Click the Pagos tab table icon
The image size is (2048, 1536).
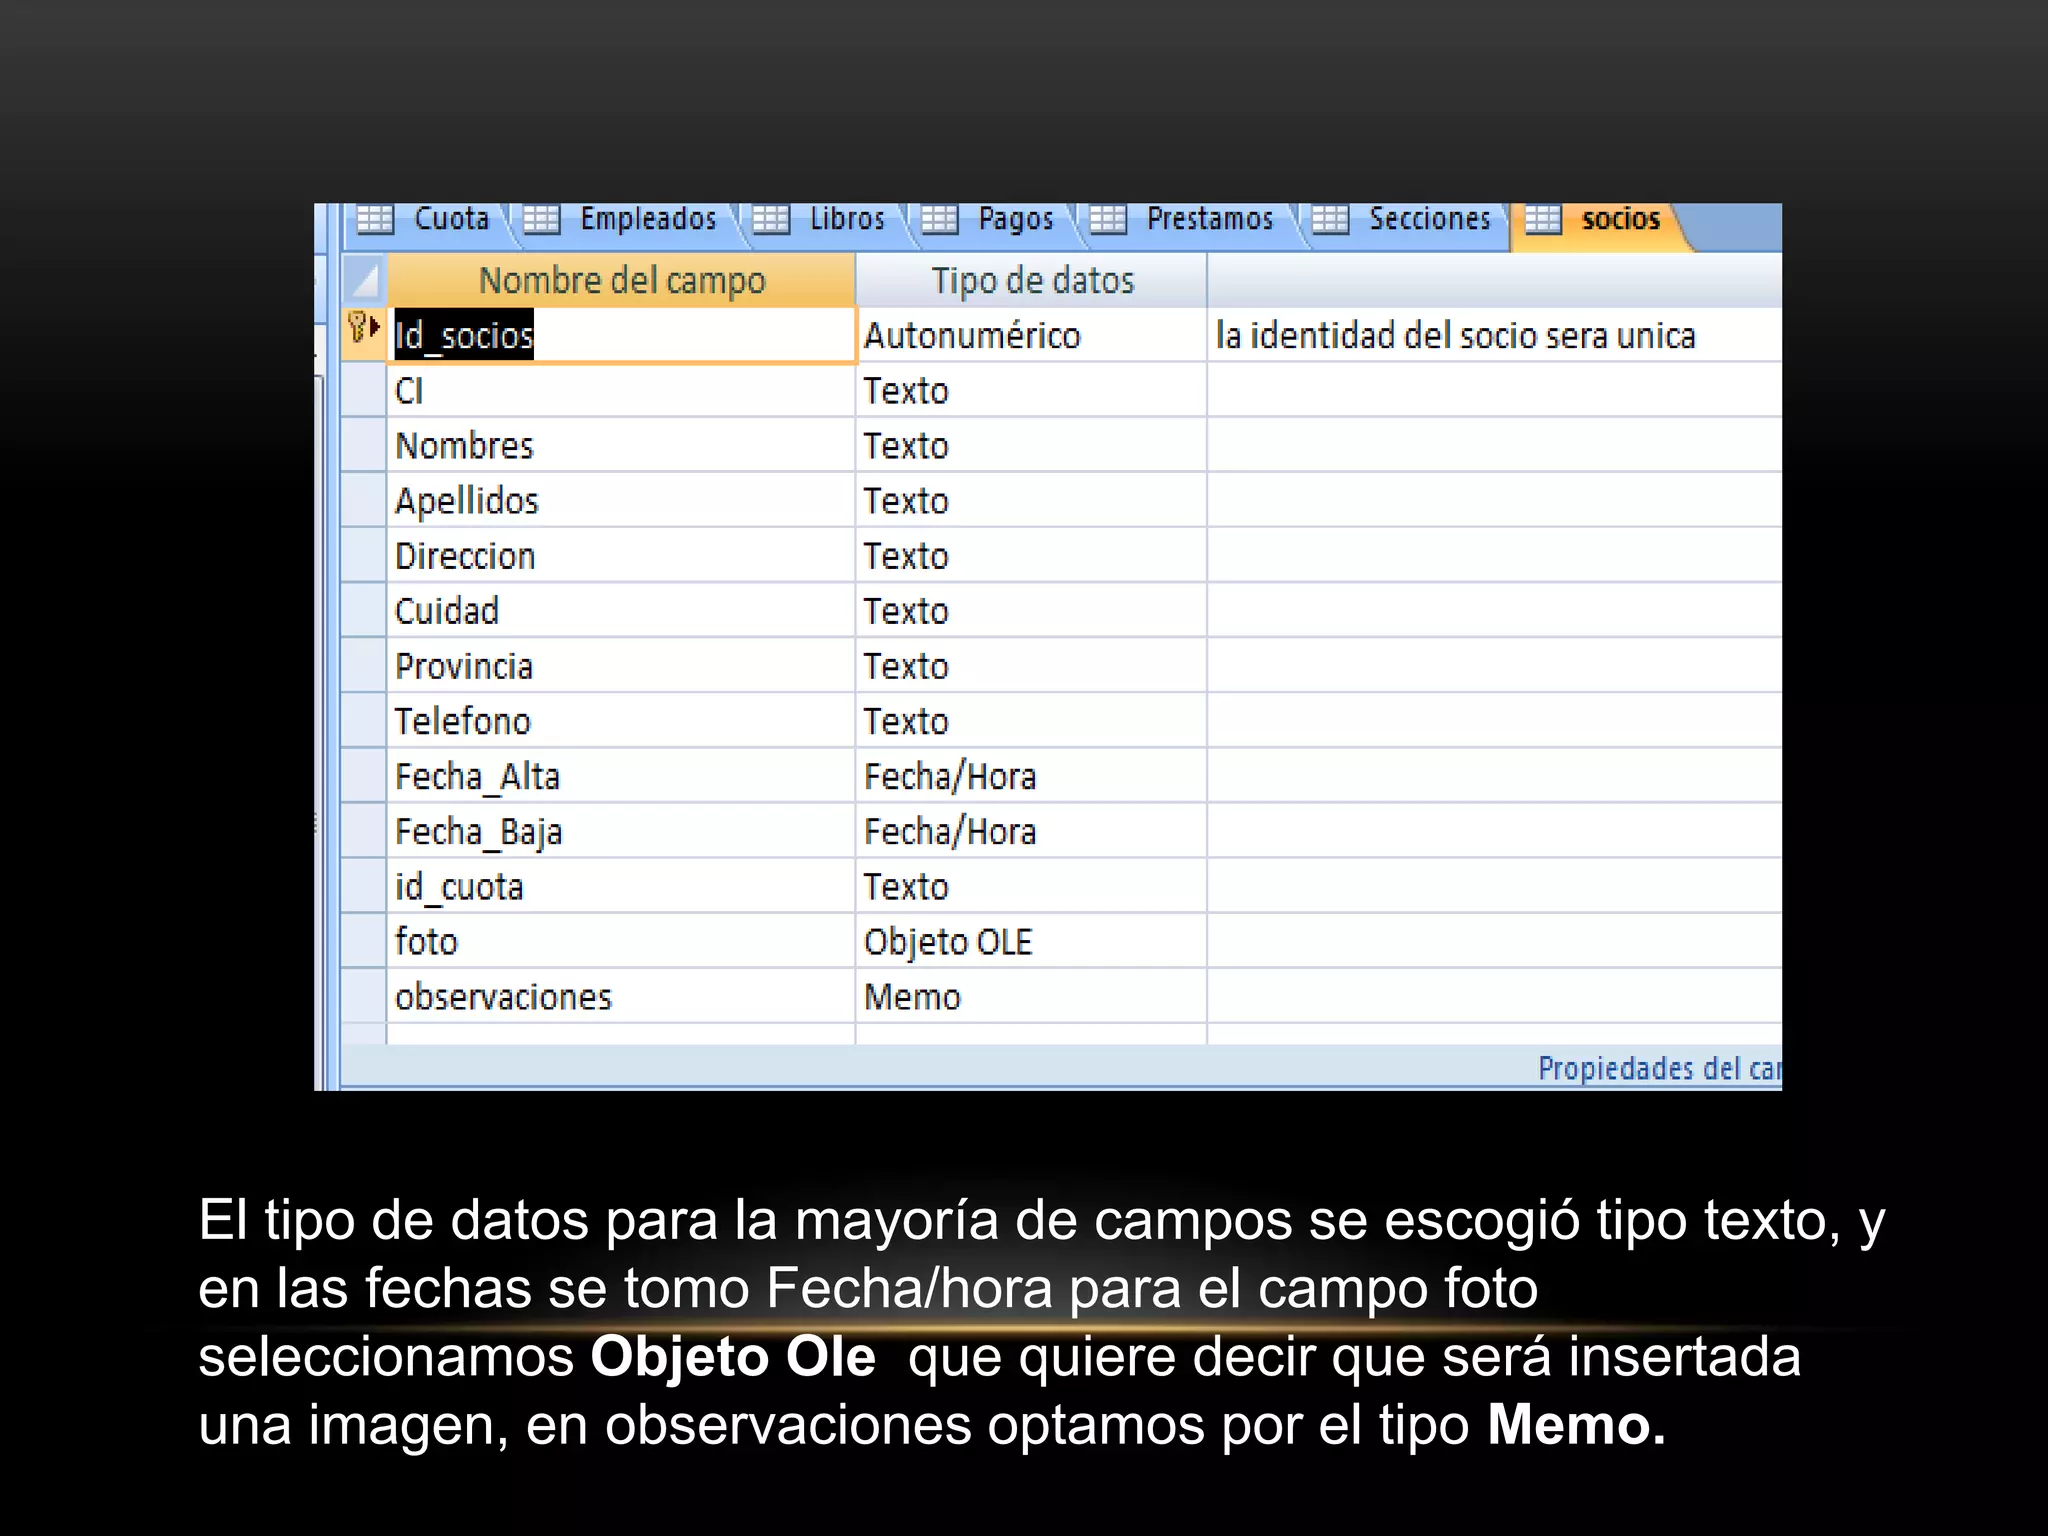point(939,219)
